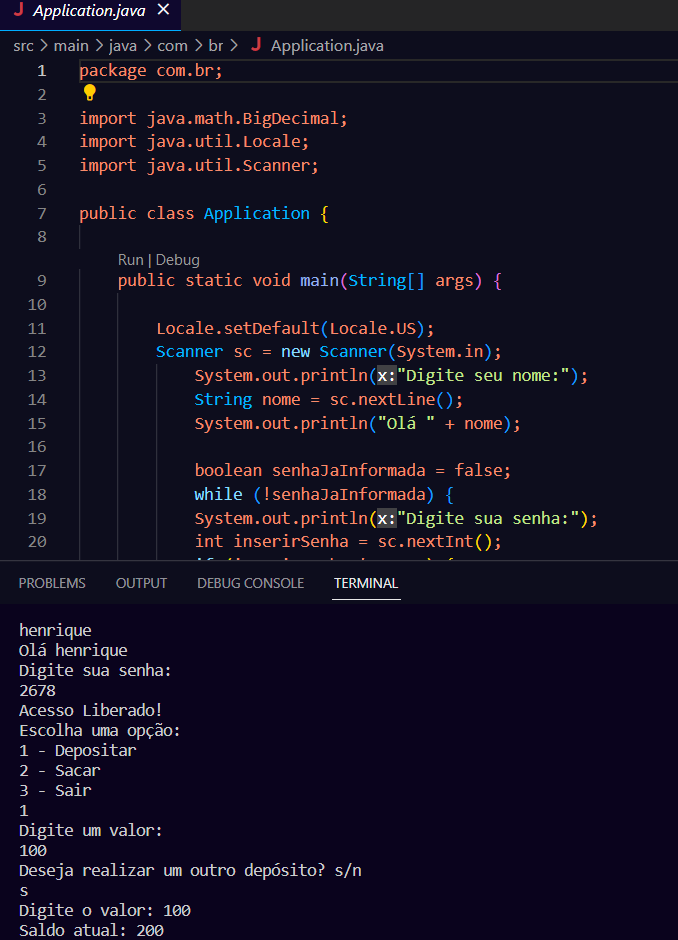The height and width of the screenshot is (940, 678).
Task: Select the TERMINAL tab
Action: pos(366,583)
